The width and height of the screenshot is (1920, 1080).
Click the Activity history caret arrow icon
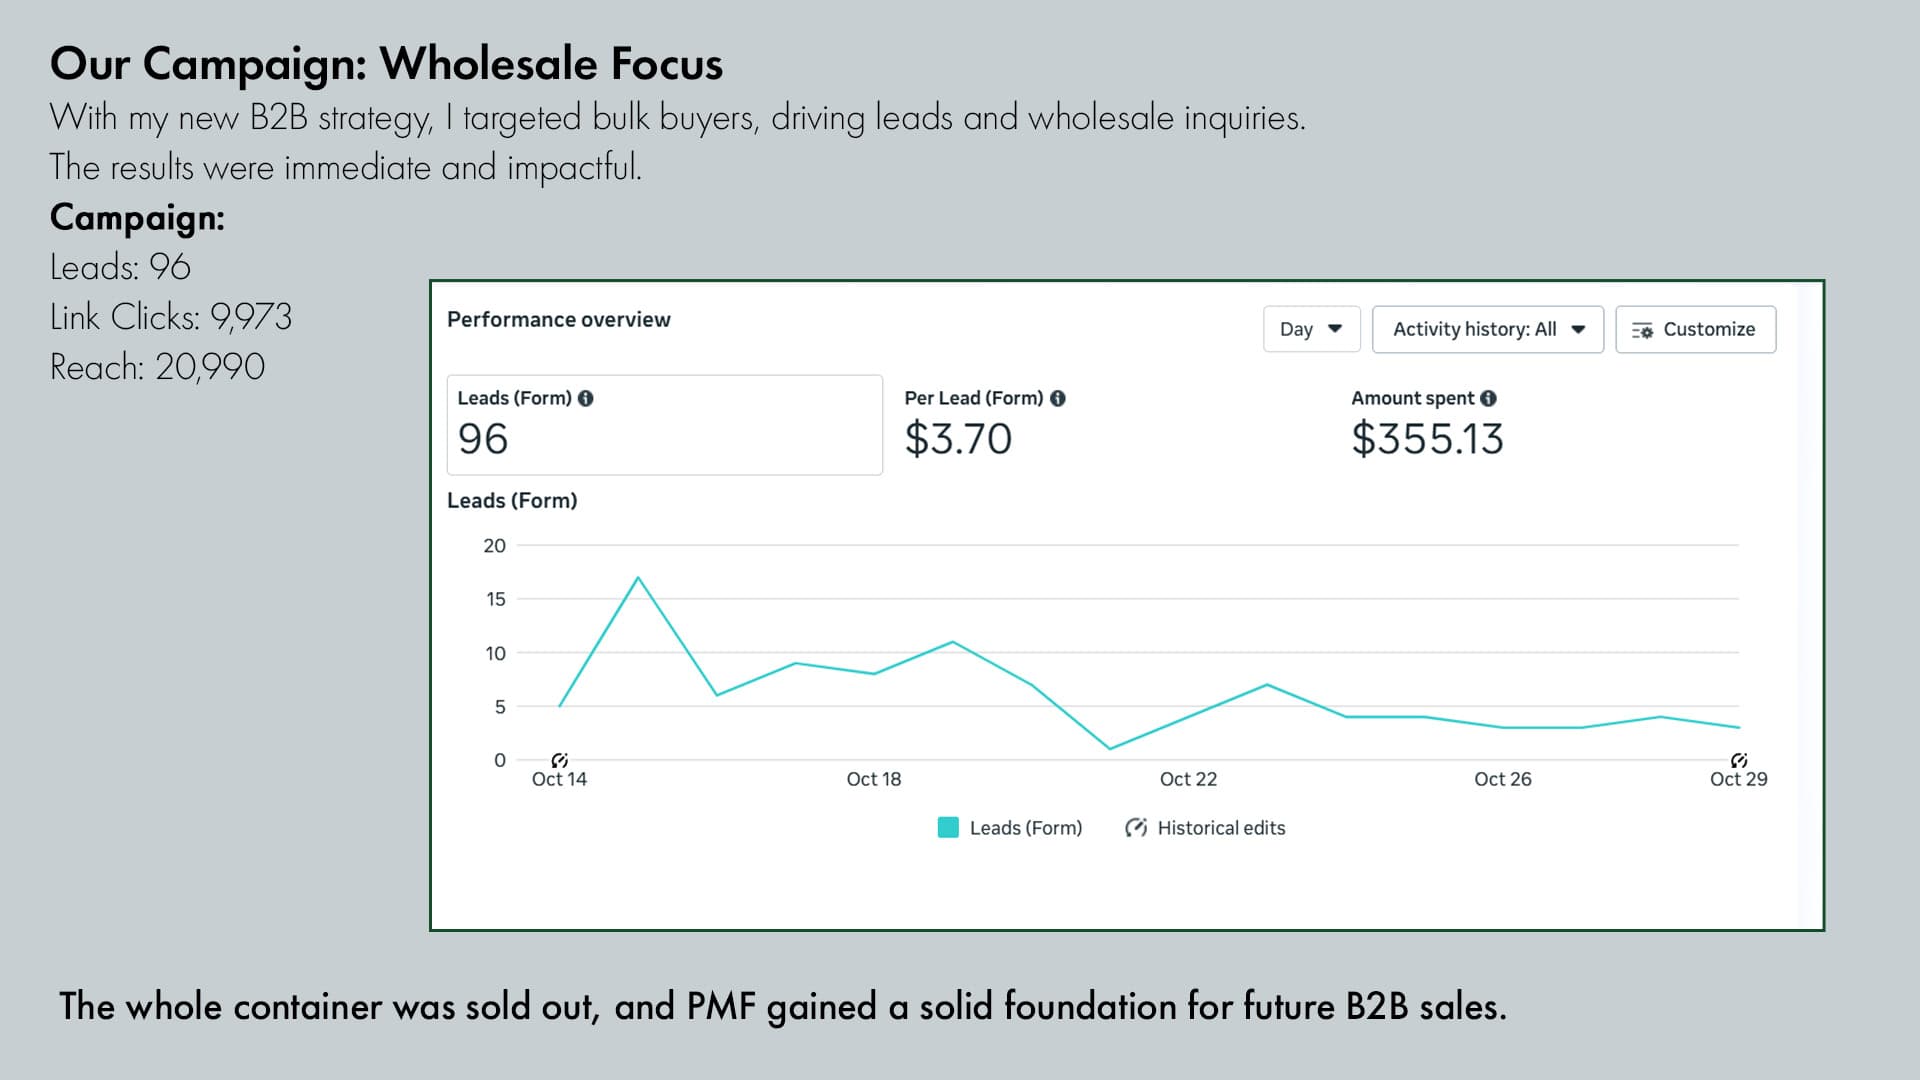[1580, 328]
